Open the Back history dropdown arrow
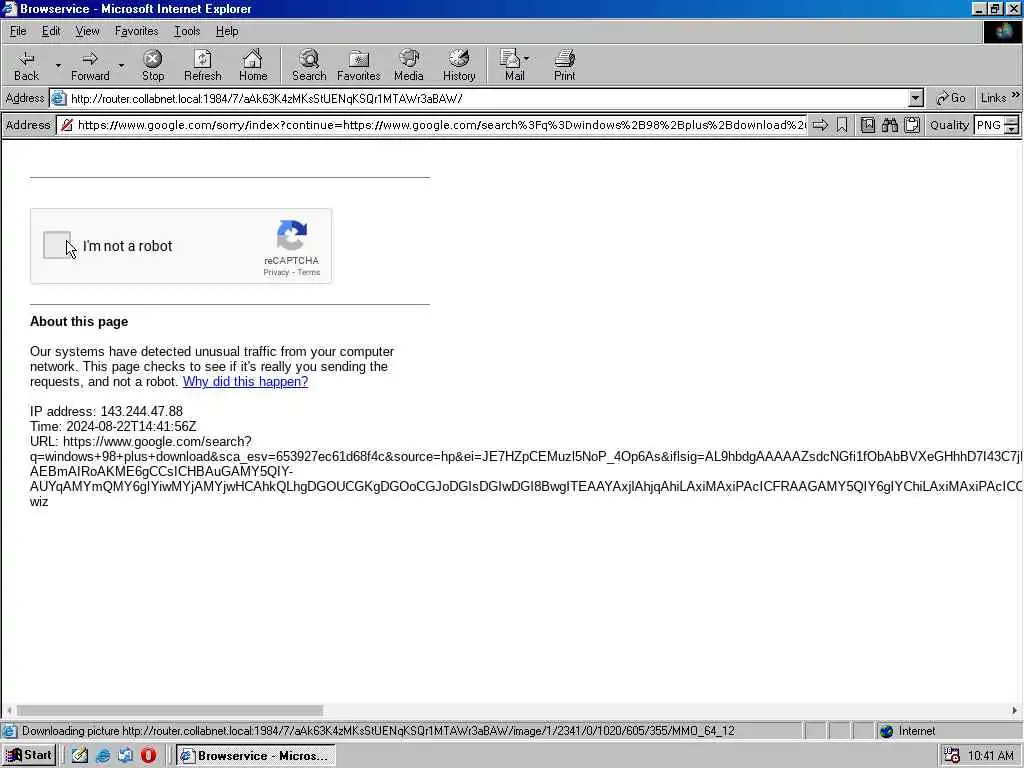Viewport: 1024px width, 768px height. click(58, 65)
